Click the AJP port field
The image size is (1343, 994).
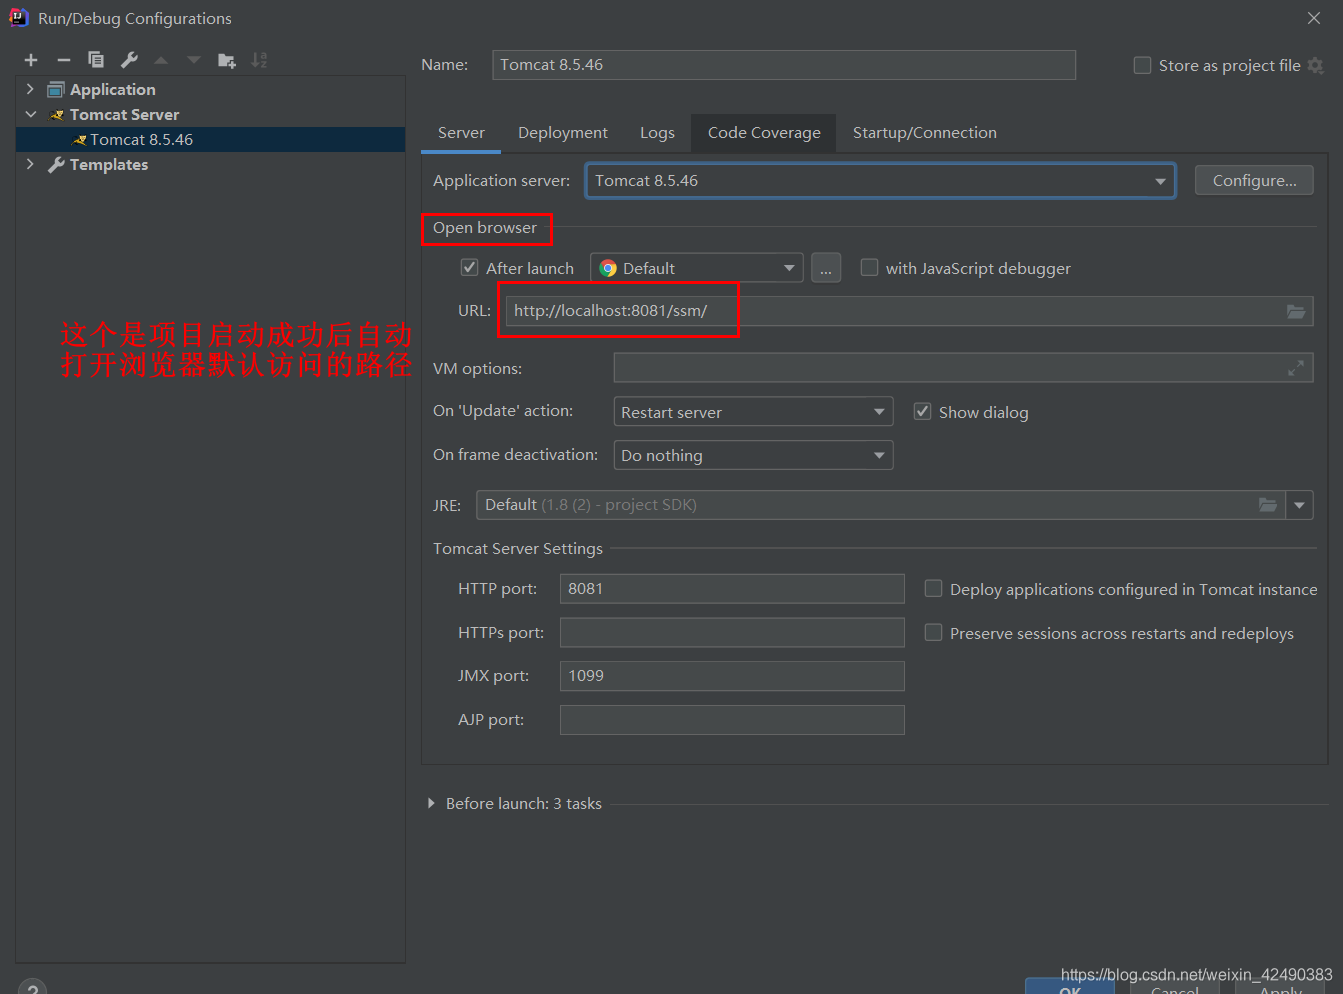[x=732, y=720]
